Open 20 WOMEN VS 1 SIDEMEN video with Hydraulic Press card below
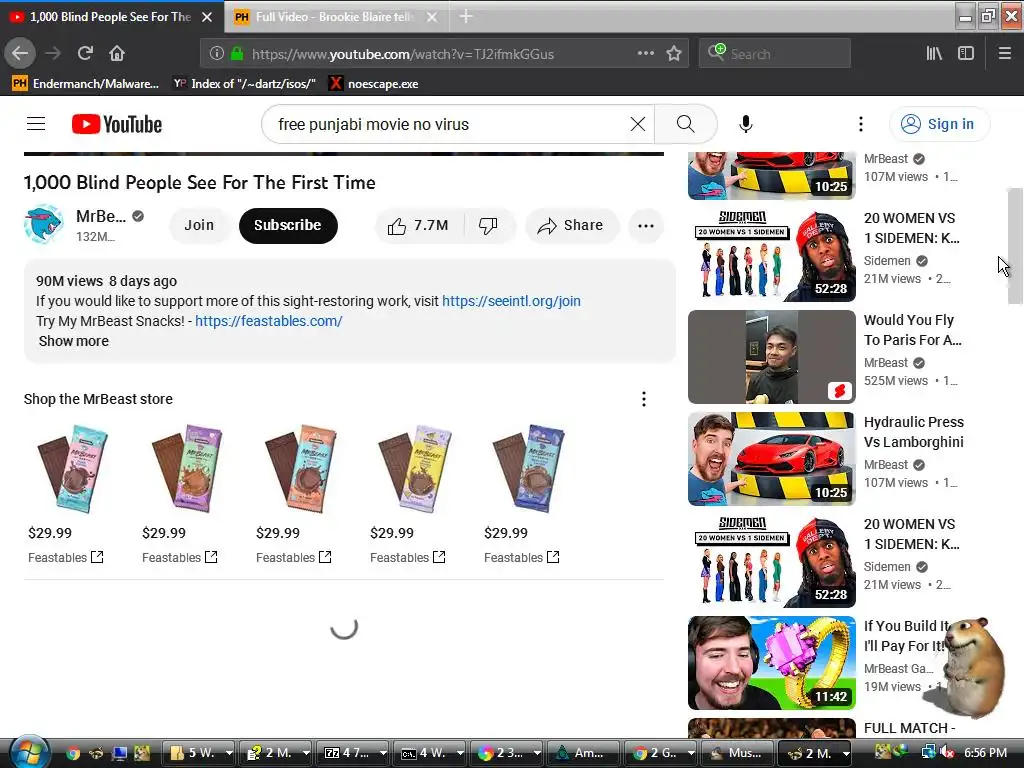The image size is (1024, 768). (x=772, y=255)
